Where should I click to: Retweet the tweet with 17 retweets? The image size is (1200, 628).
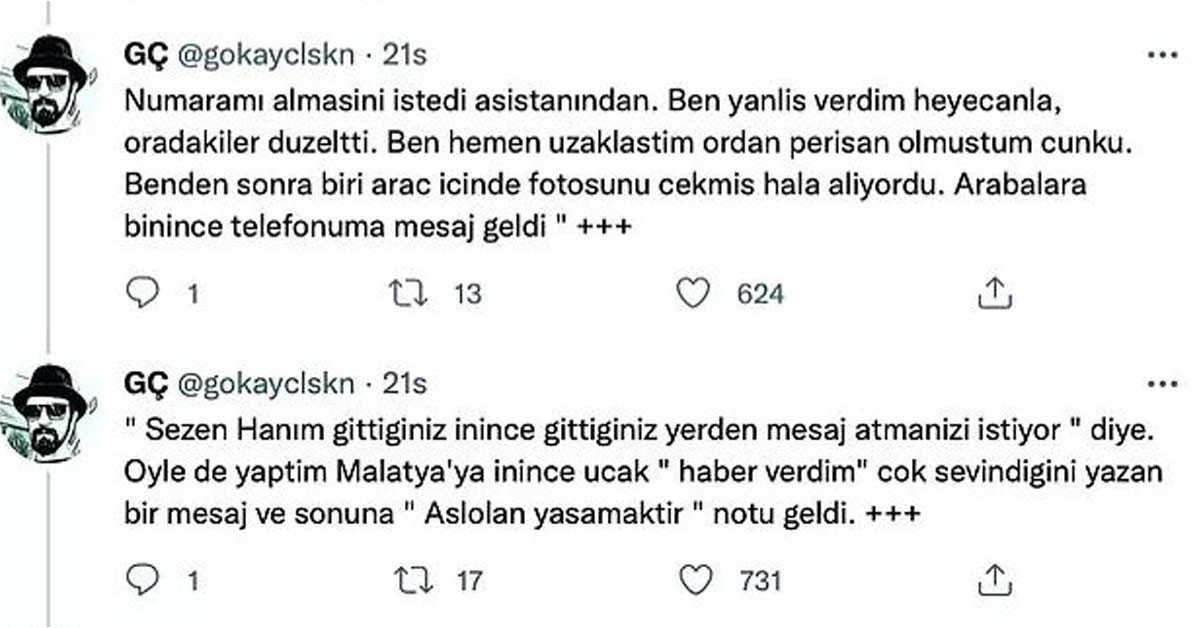tap(408, 580)
